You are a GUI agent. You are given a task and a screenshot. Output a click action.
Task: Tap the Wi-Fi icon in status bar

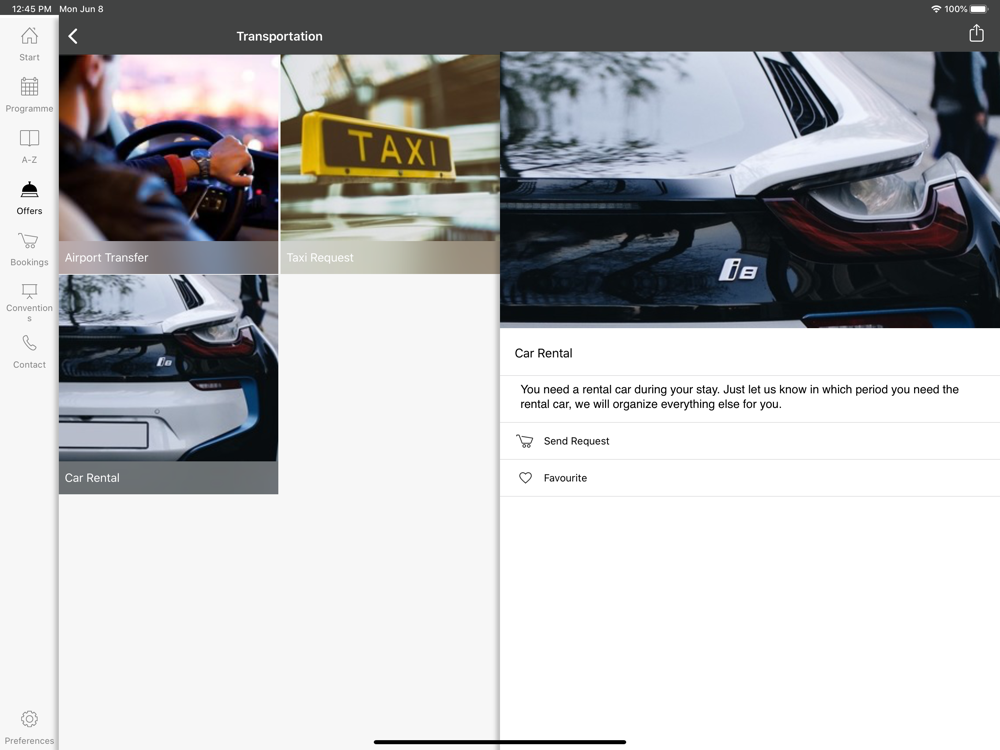pos(936,9)
